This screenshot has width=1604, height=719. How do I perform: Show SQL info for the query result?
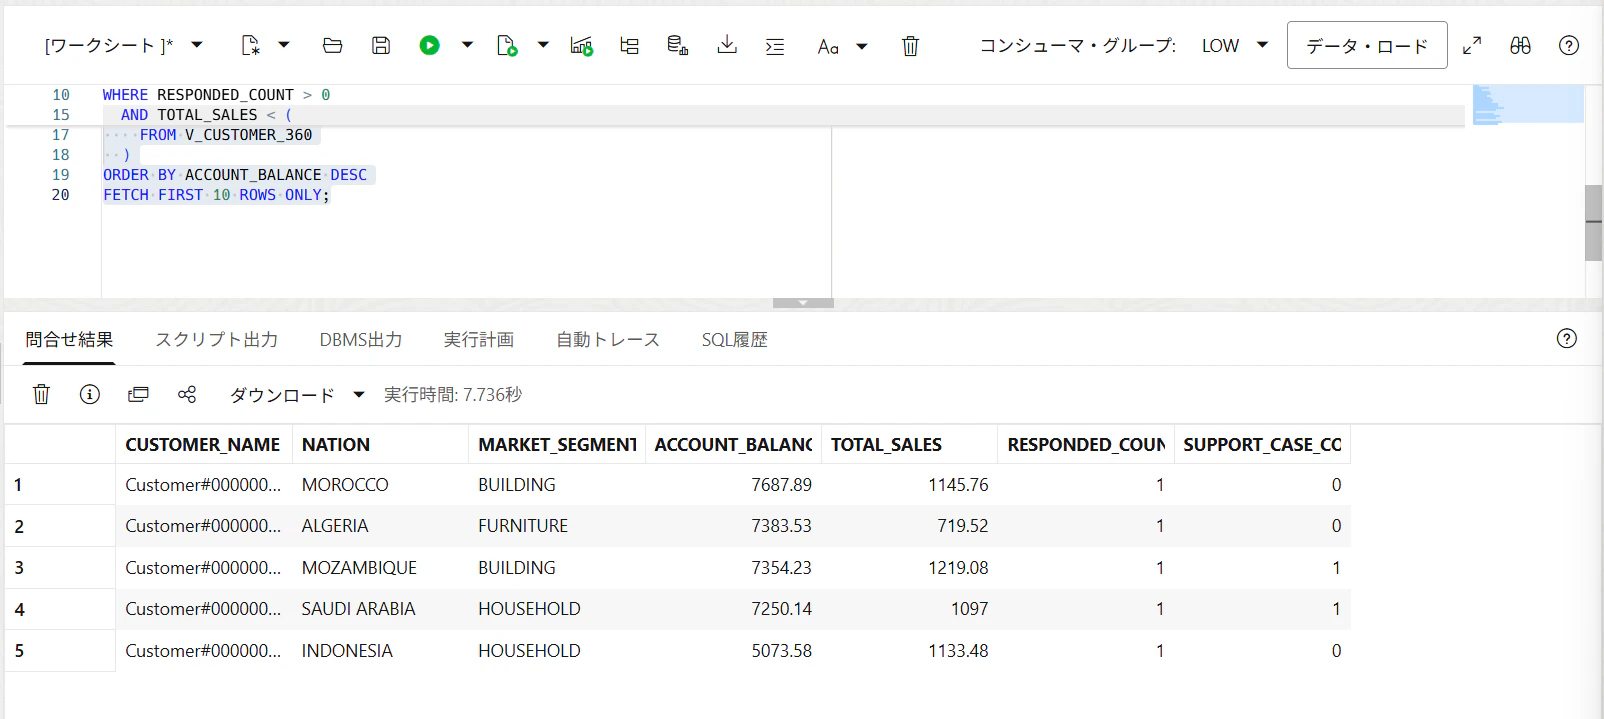[90, 394]
